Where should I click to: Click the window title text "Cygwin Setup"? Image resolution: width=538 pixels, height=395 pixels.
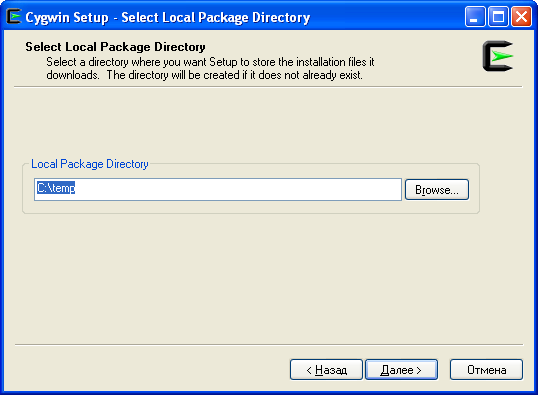pos(67,17)
